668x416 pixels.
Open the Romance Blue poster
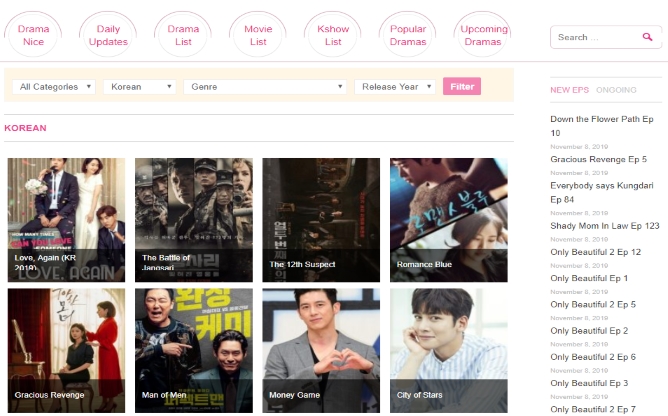click(x=449, y=220)
